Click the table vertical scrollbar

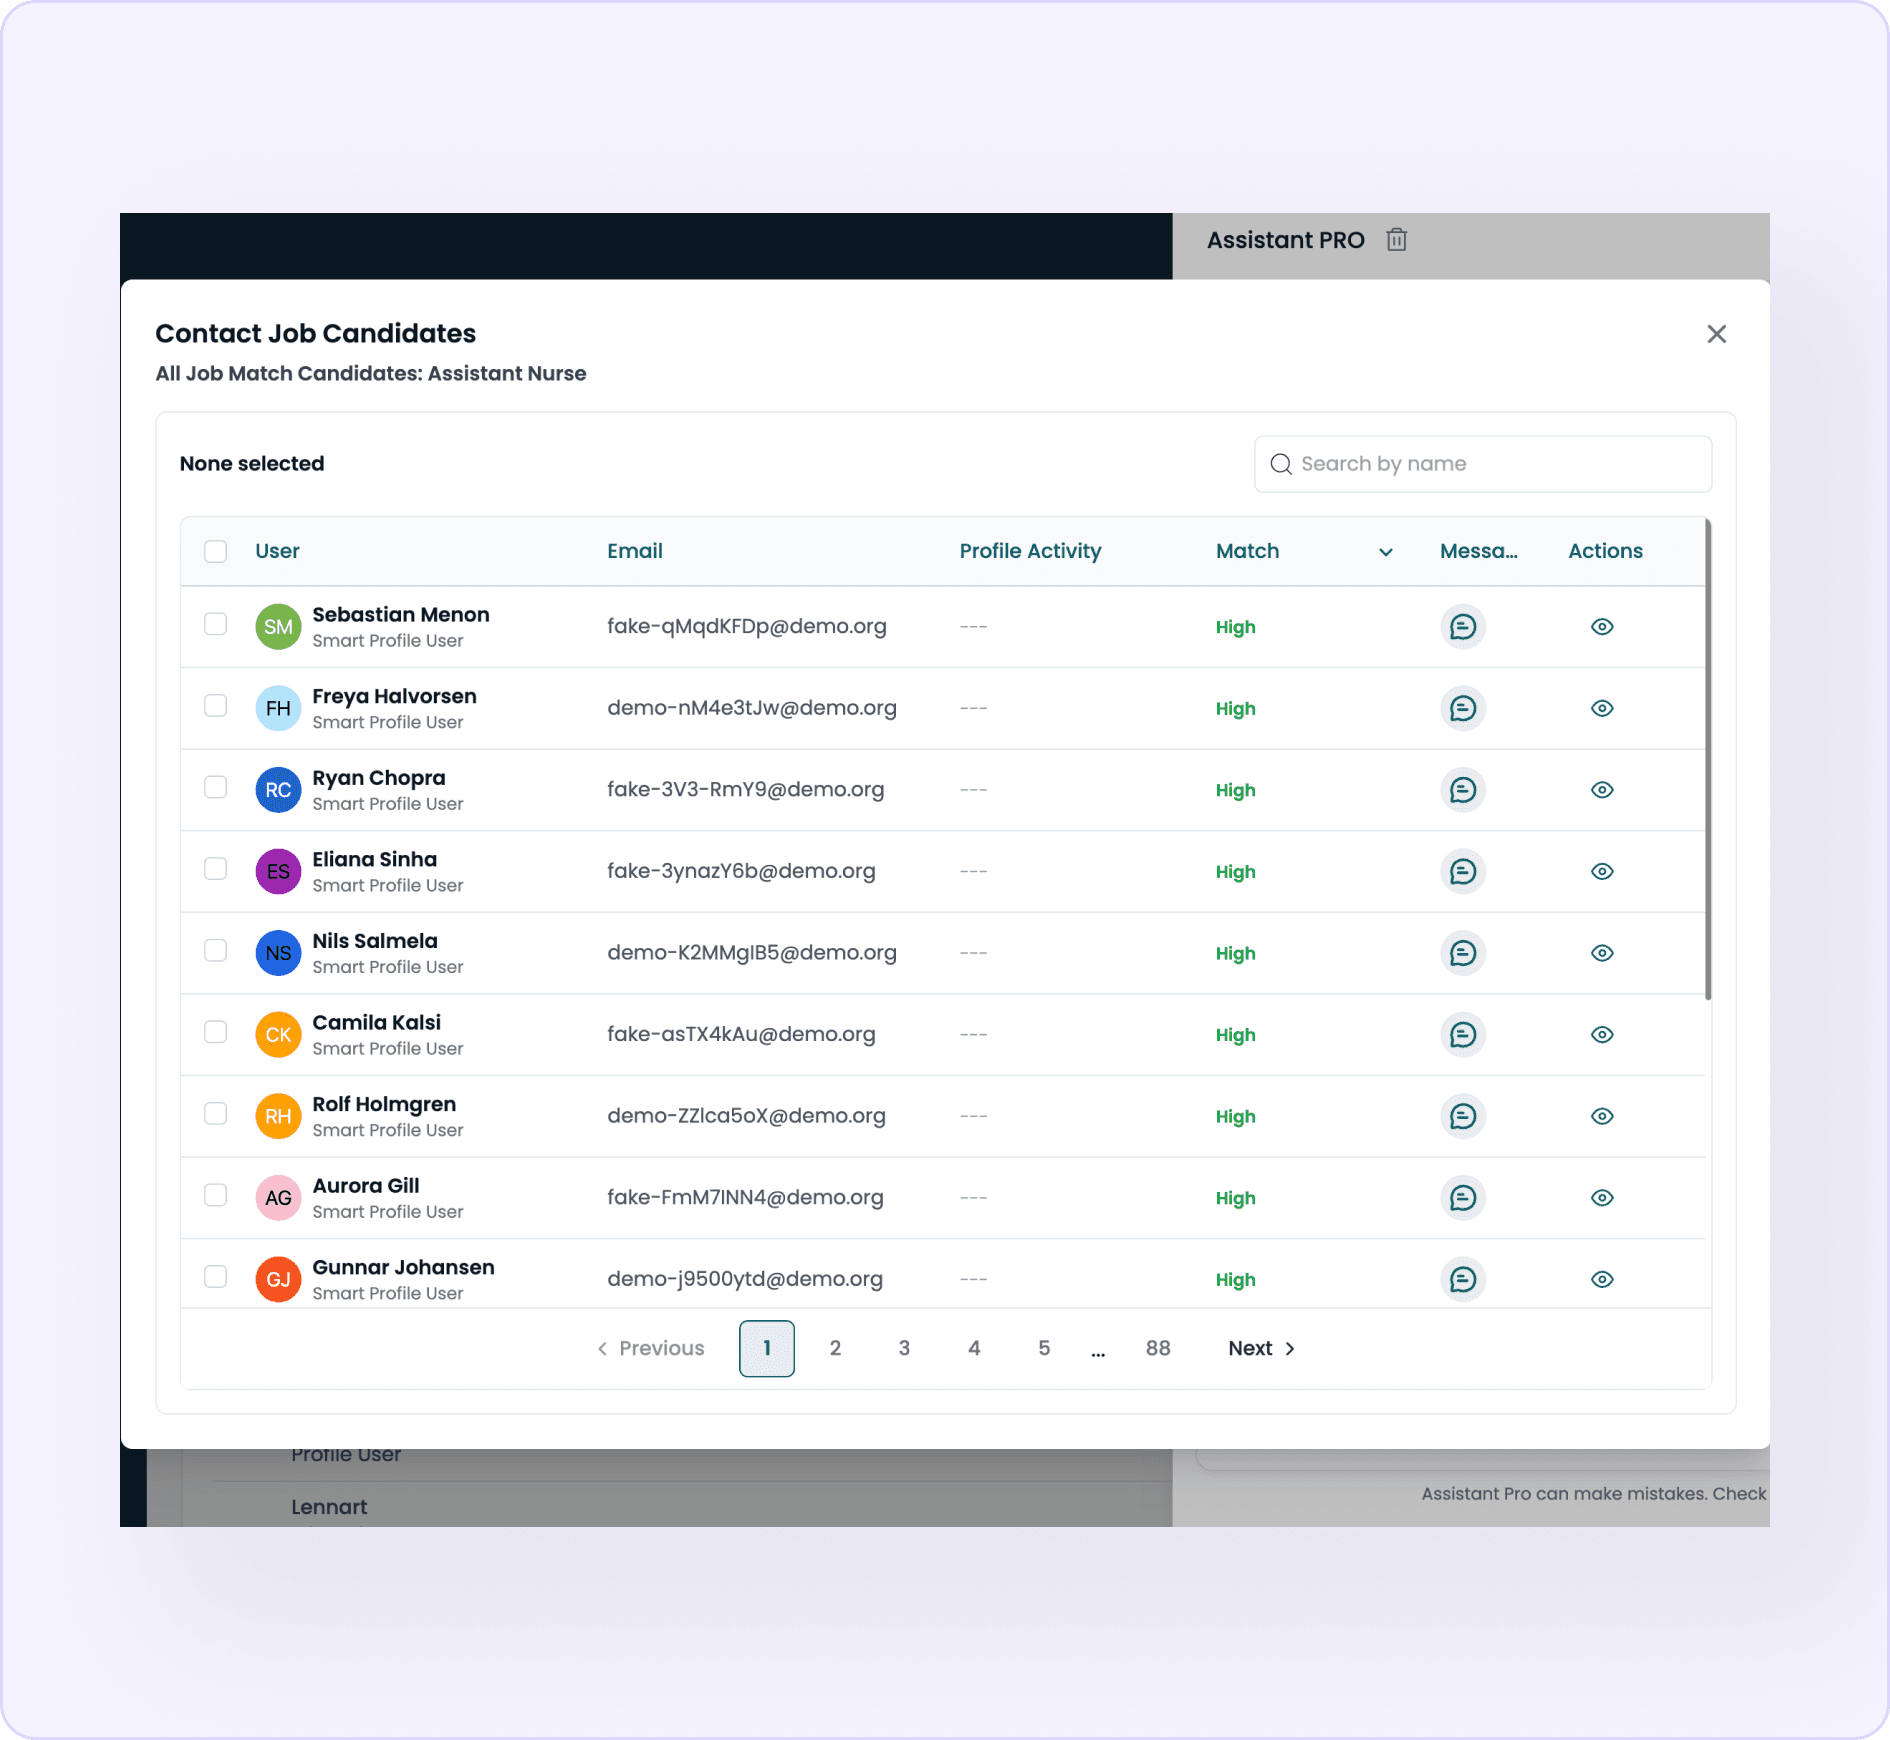point(1708,758)
